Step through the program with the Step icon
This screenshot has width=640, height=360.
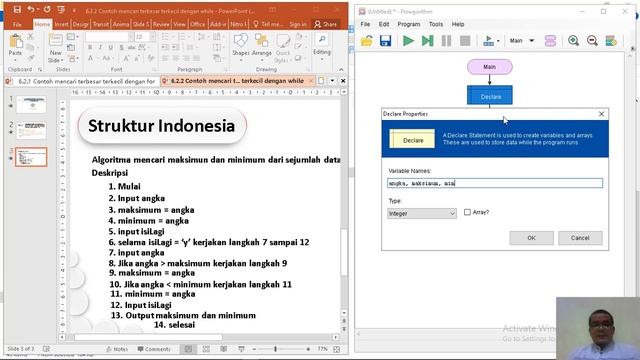[x=427, y=41]
